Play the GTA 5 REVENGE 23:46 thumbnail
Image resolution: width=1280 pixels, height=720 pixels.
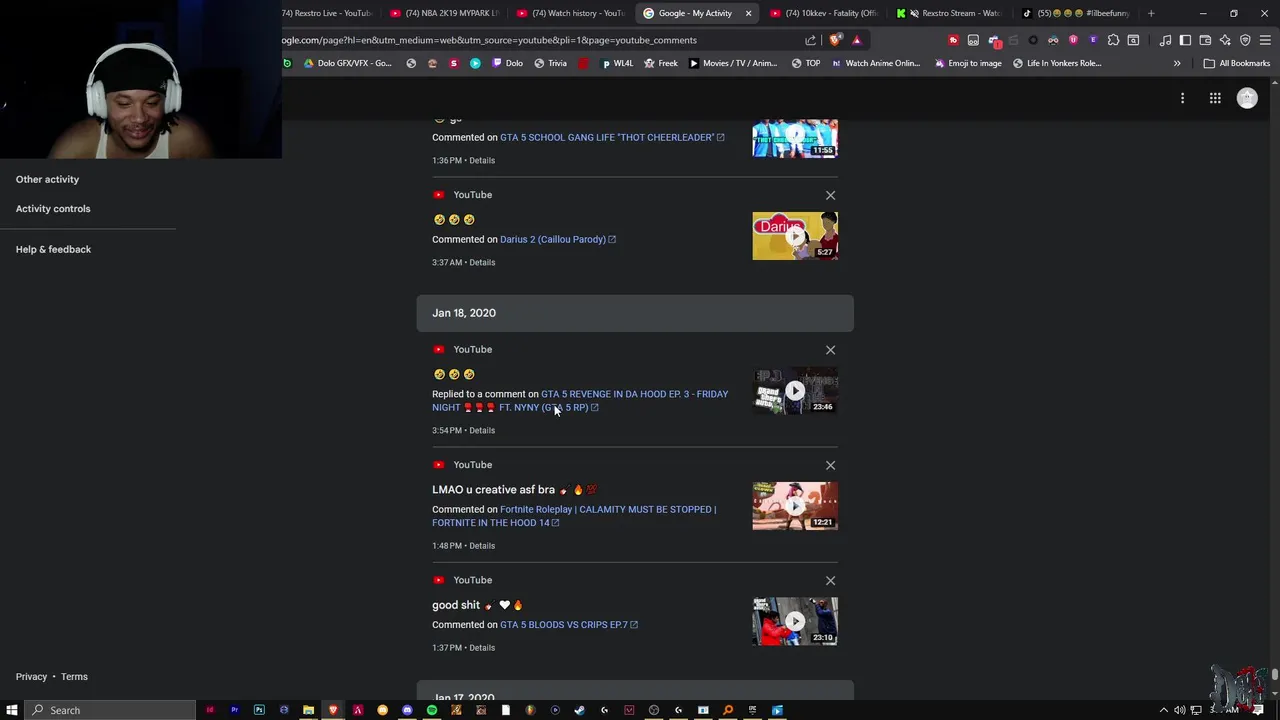pyautogui.click(x=795, y=391)
